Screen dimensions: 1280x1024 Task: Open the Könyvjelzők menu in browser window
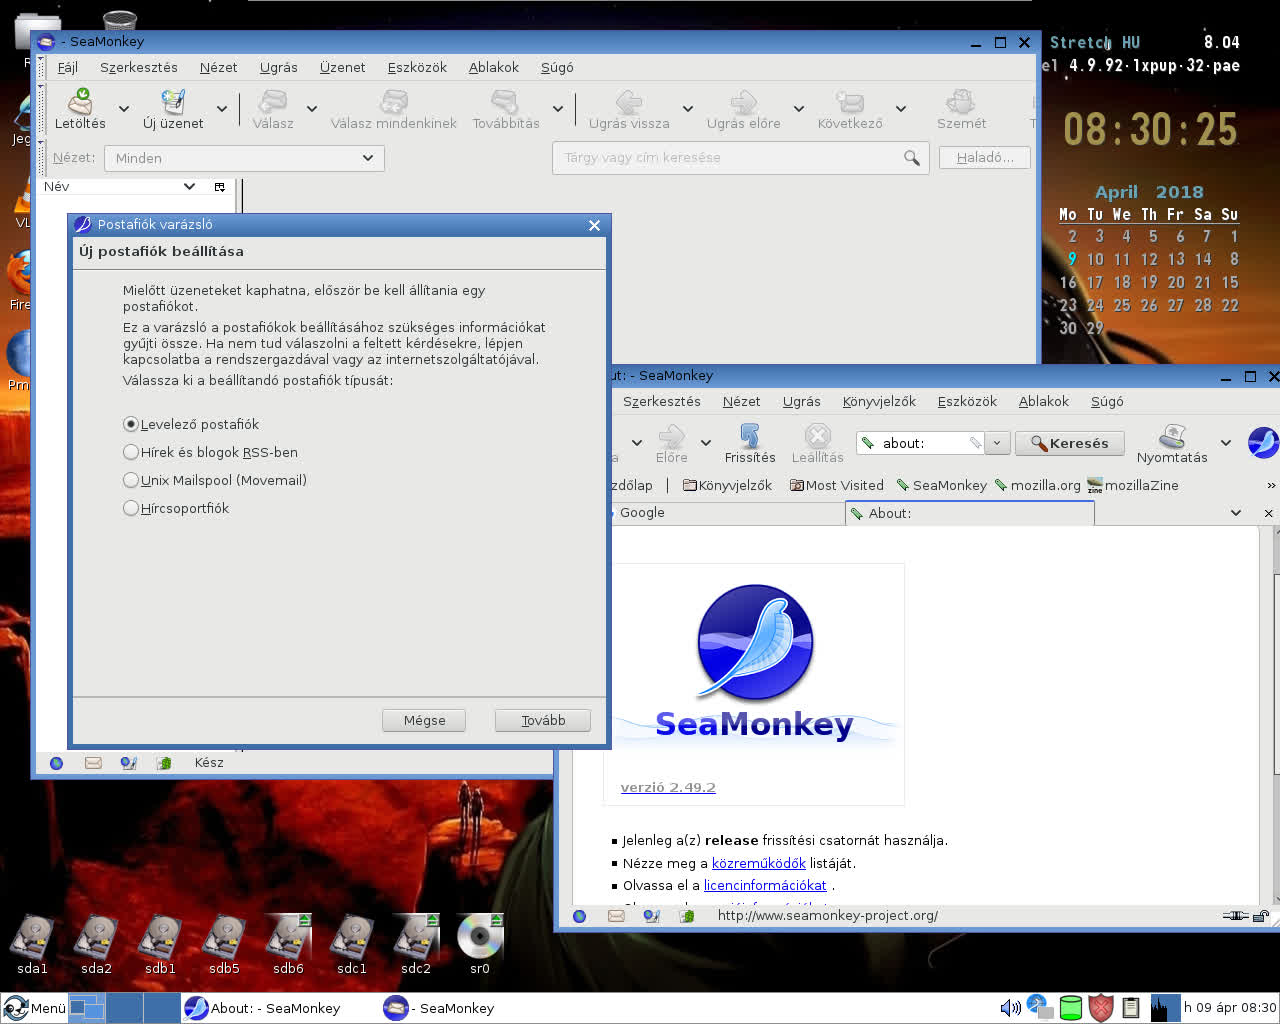(x=879, y=401)
